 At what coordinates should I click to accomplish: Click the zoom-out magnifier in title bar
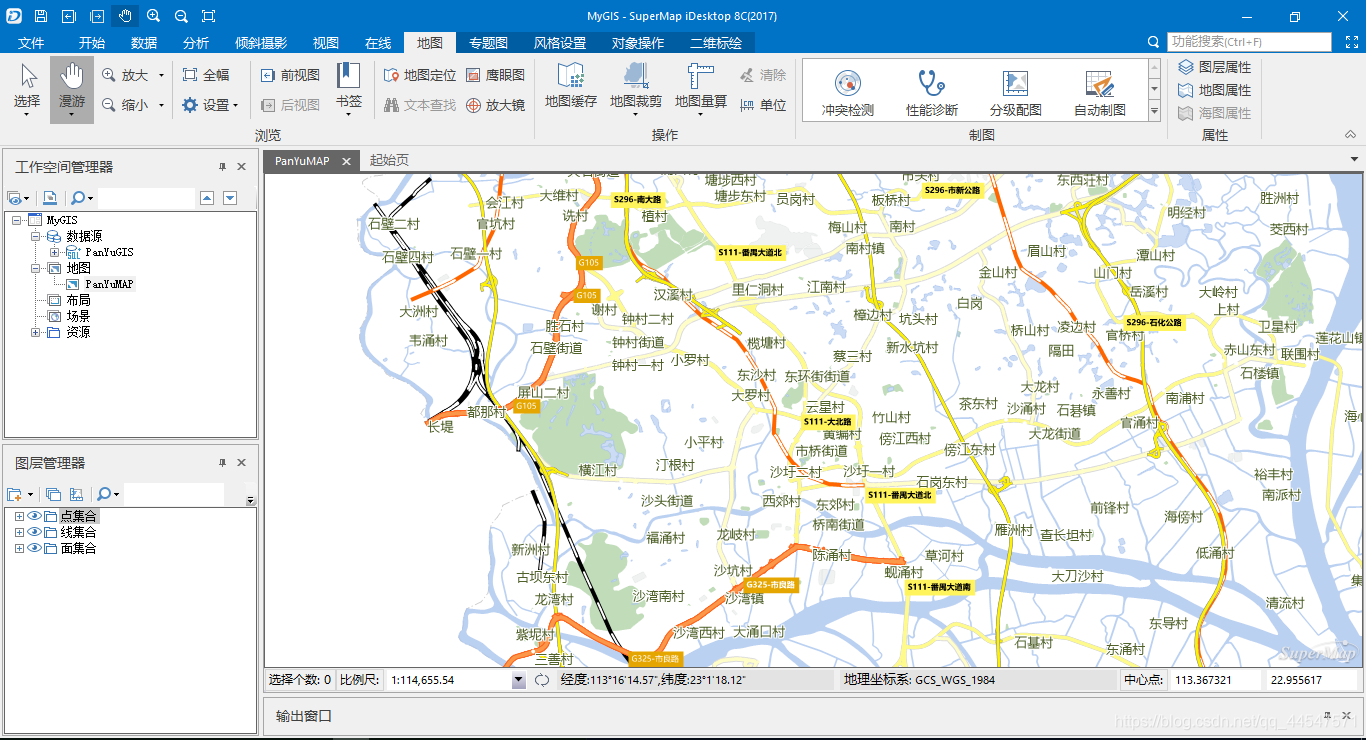pos(181,16)
